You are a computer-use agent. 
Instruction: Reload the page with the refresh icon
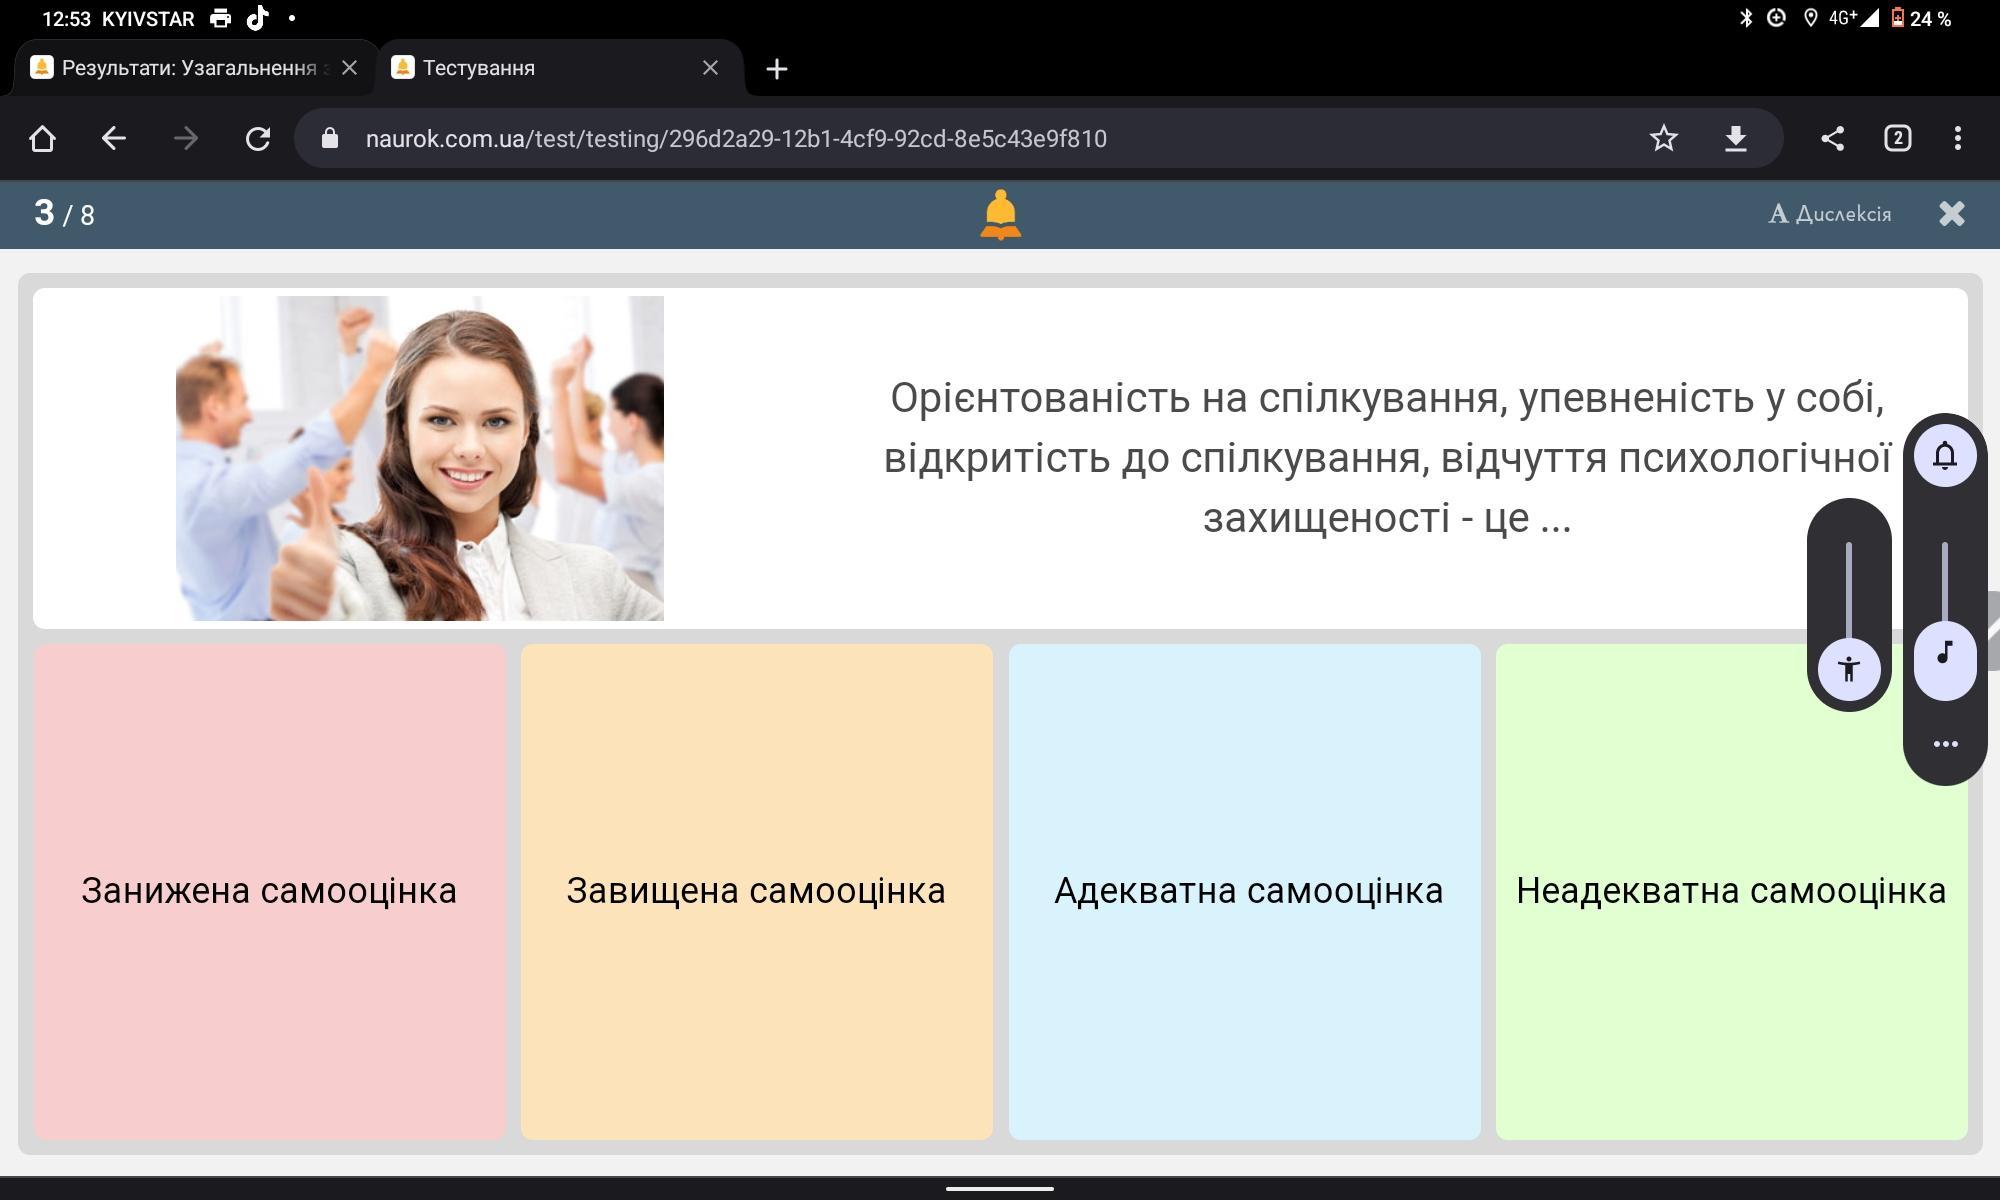(258, 138)
